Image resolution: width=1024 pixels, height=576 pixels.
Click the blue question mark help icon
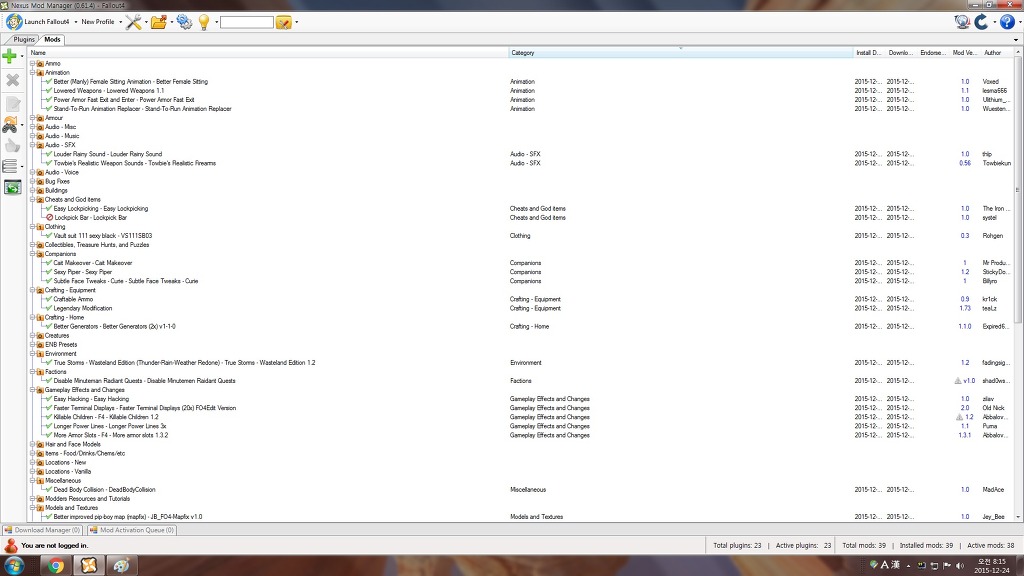pyautogui.click(x=1006, y=21)
